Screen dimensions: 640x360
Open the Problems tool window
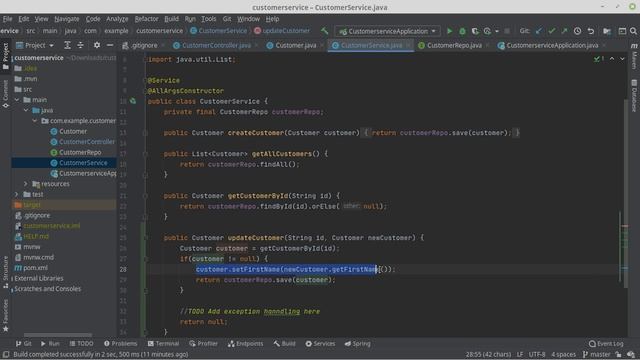pos(120,344)
